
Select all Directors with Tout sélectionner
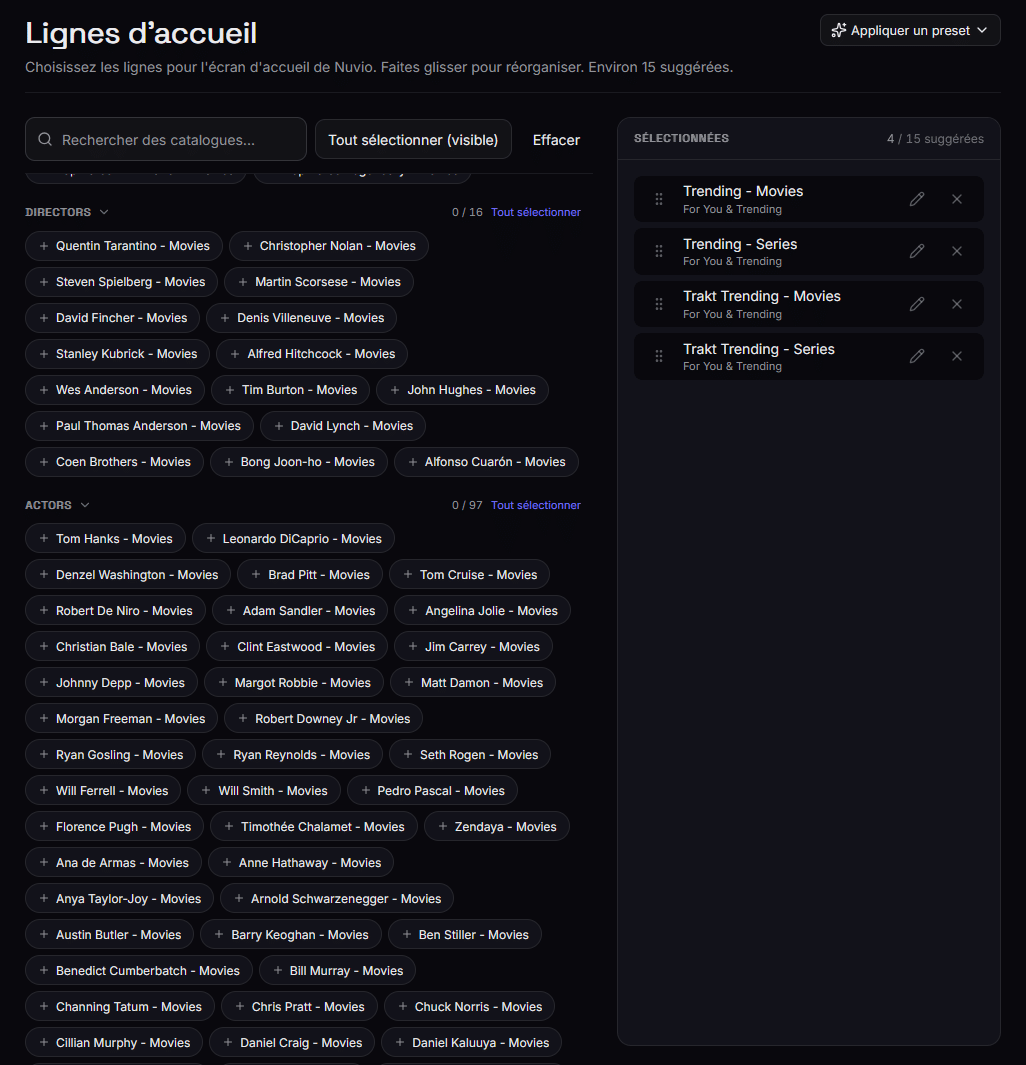536,212
